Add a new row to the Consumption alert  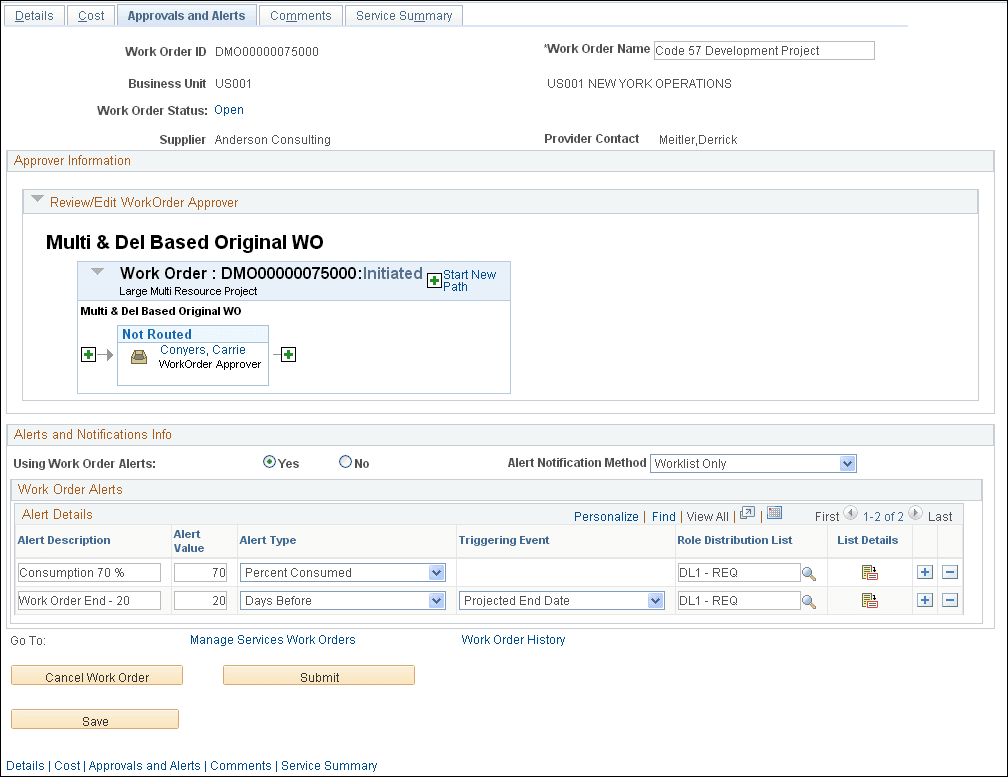point(924,572)
